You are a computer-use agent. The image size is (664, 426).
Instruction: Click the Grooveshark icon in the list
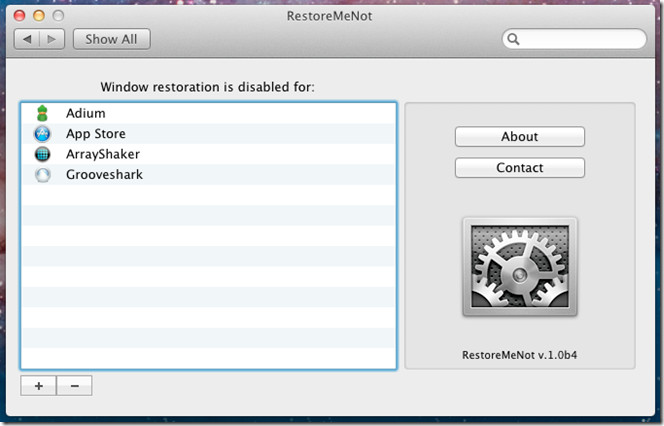pyautogui.click(x=42, y=174)
